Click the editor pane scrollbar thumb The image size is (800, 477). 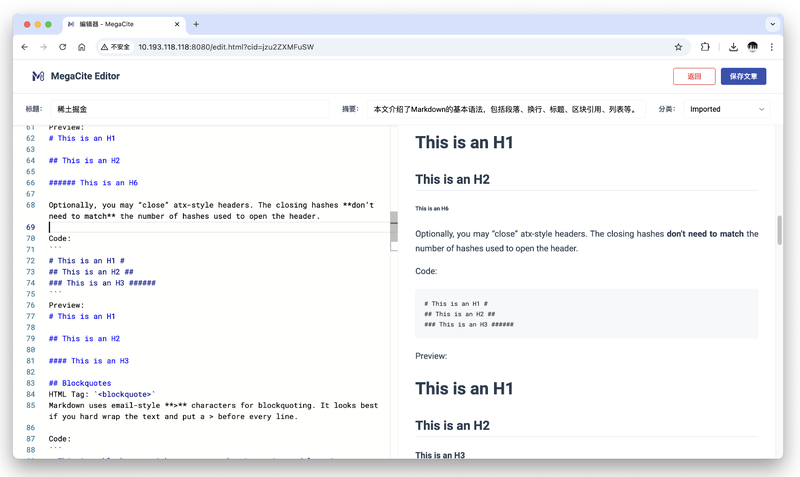coord(394,227)
